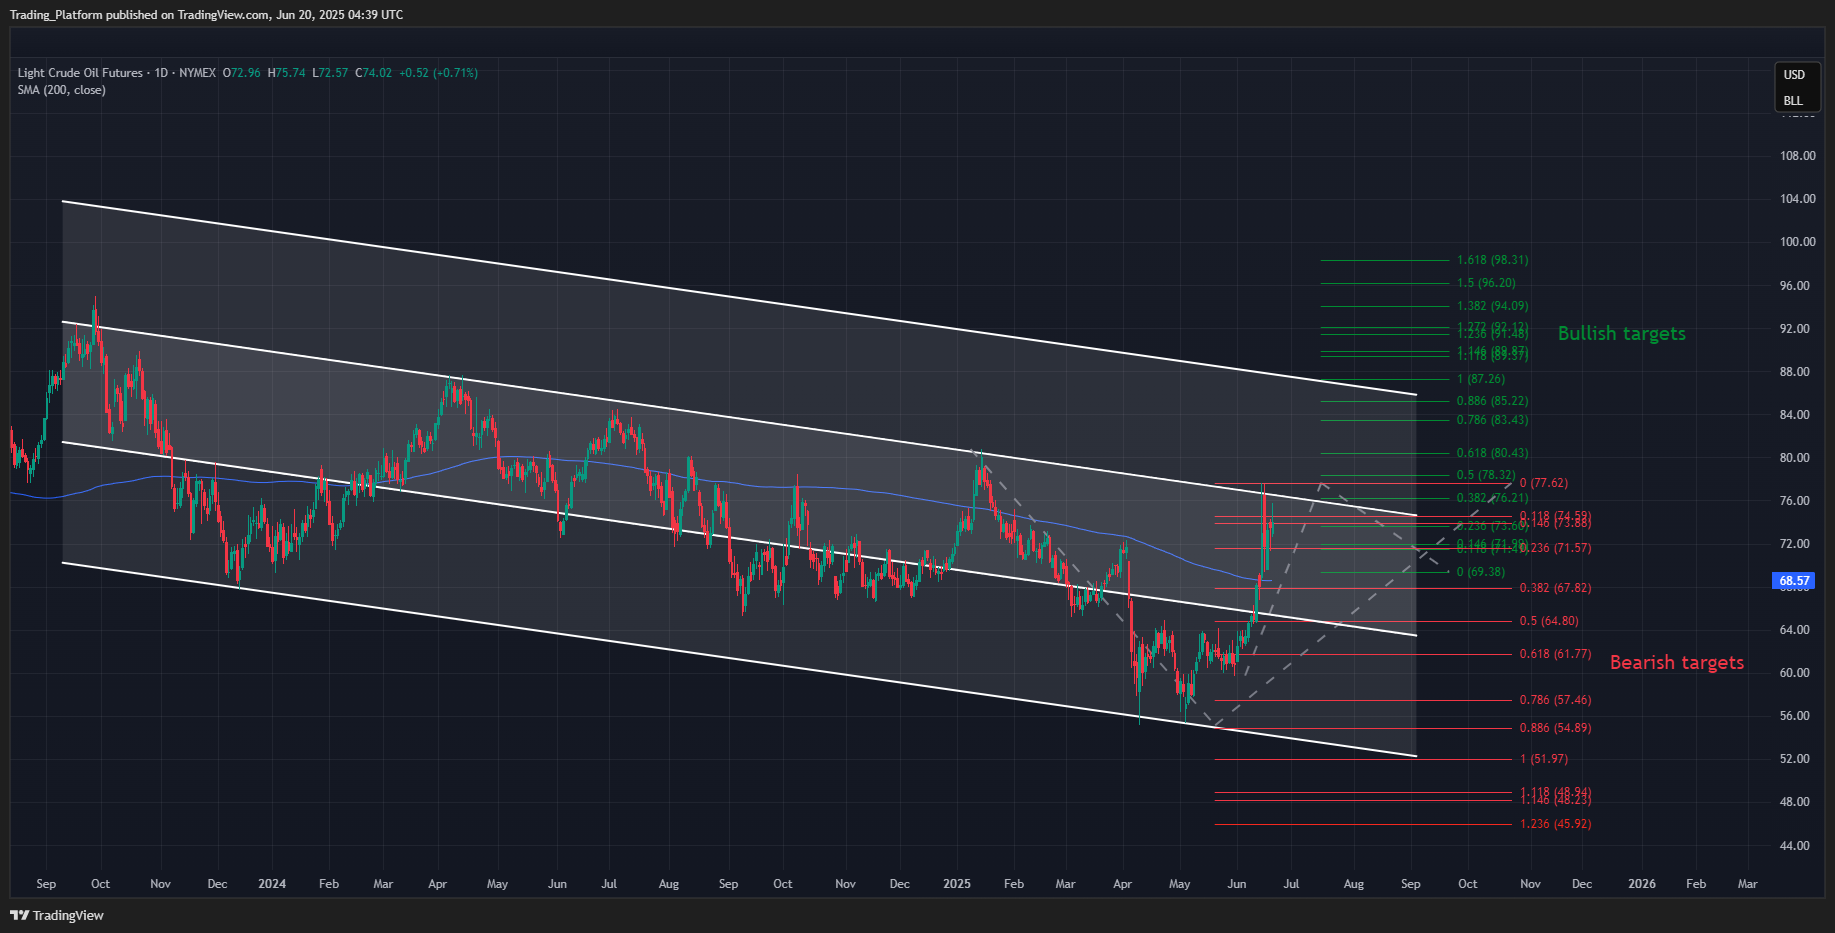Image resolution: width=1835 pixels, height=933 pixels.
Task: Open the USD currency selector
Action: click(1794, 75)
